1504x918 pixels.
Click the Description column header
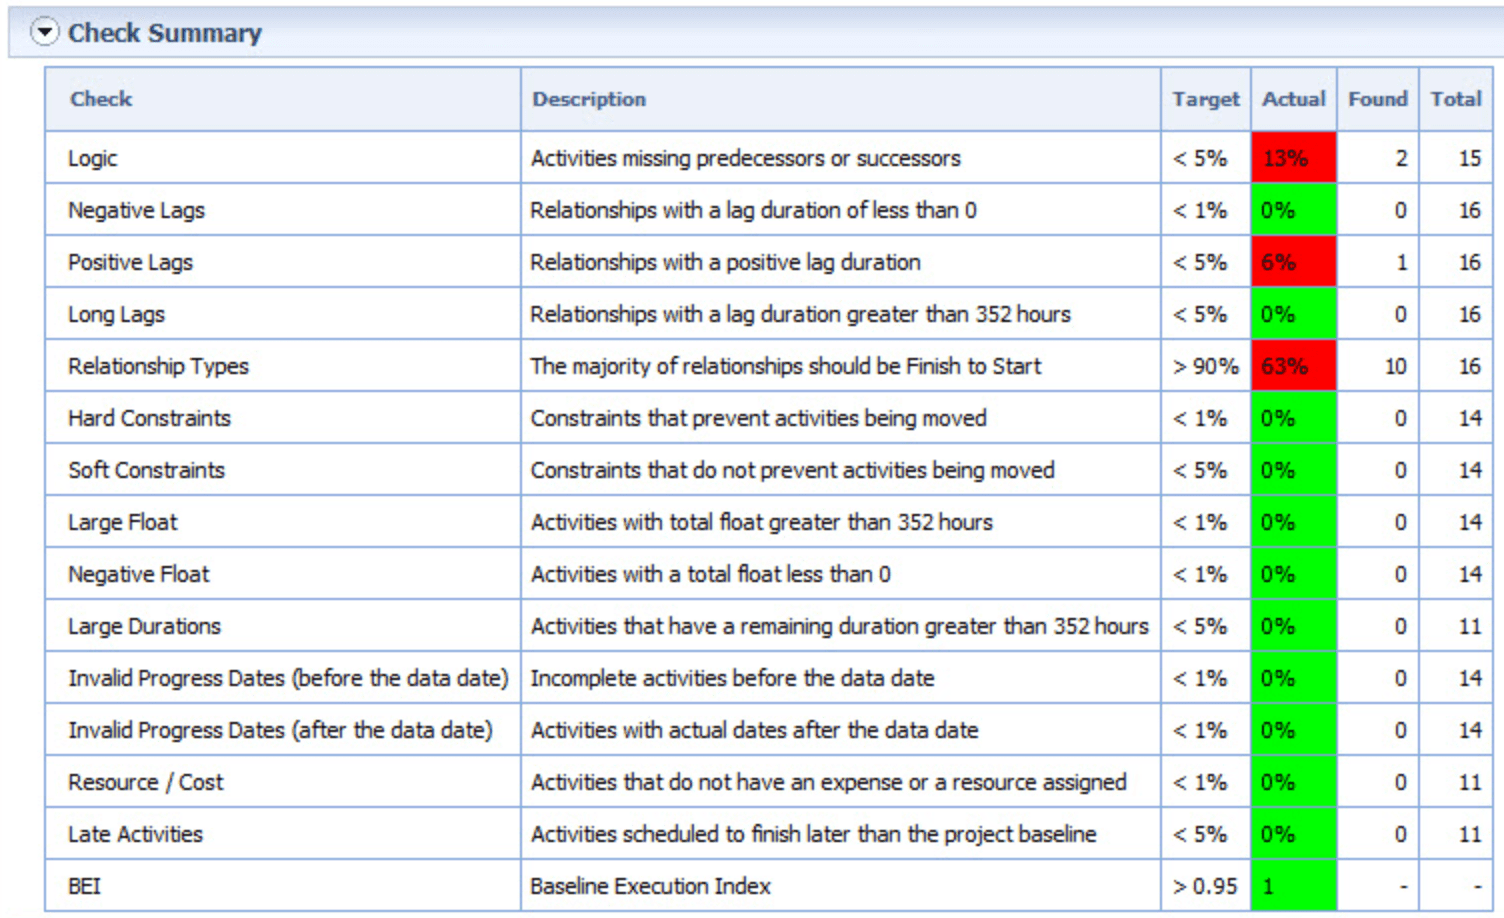coord(589,99)
